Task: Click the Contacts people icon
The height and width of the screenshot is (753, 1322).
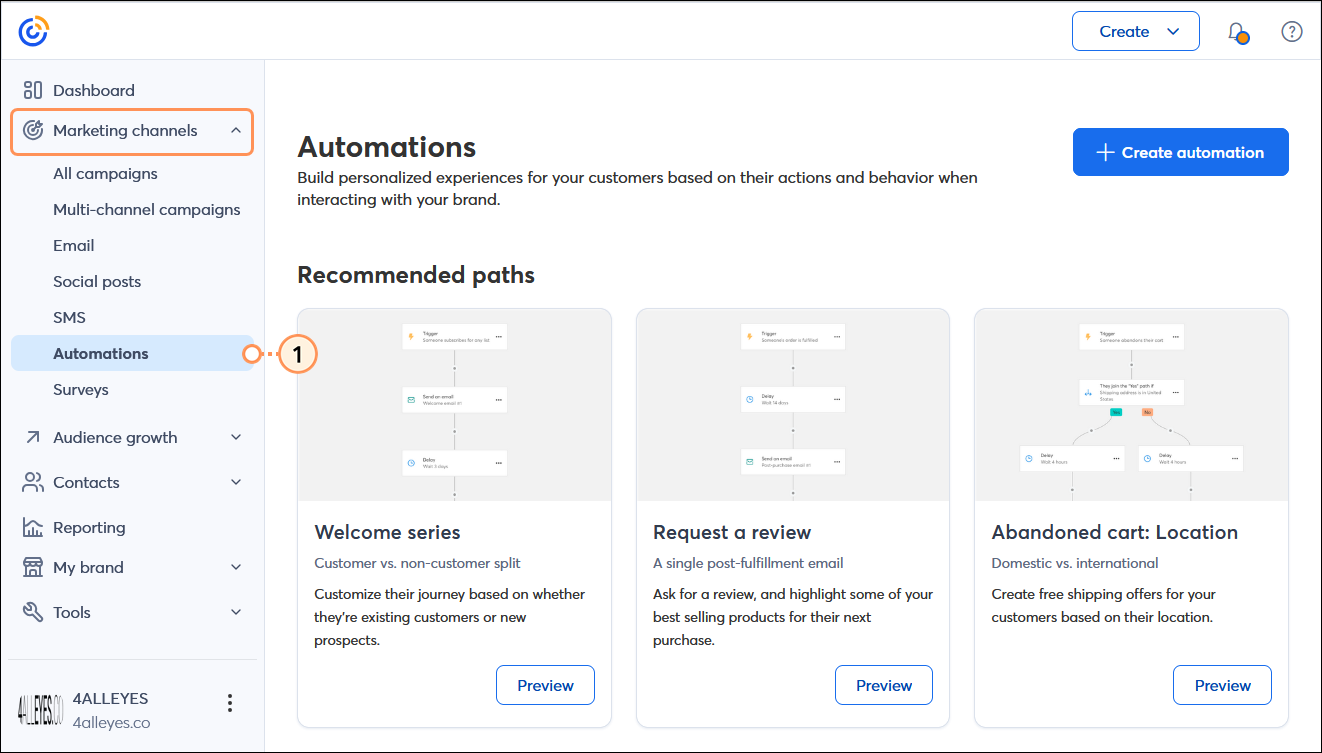Action: (x=33, y=483)
